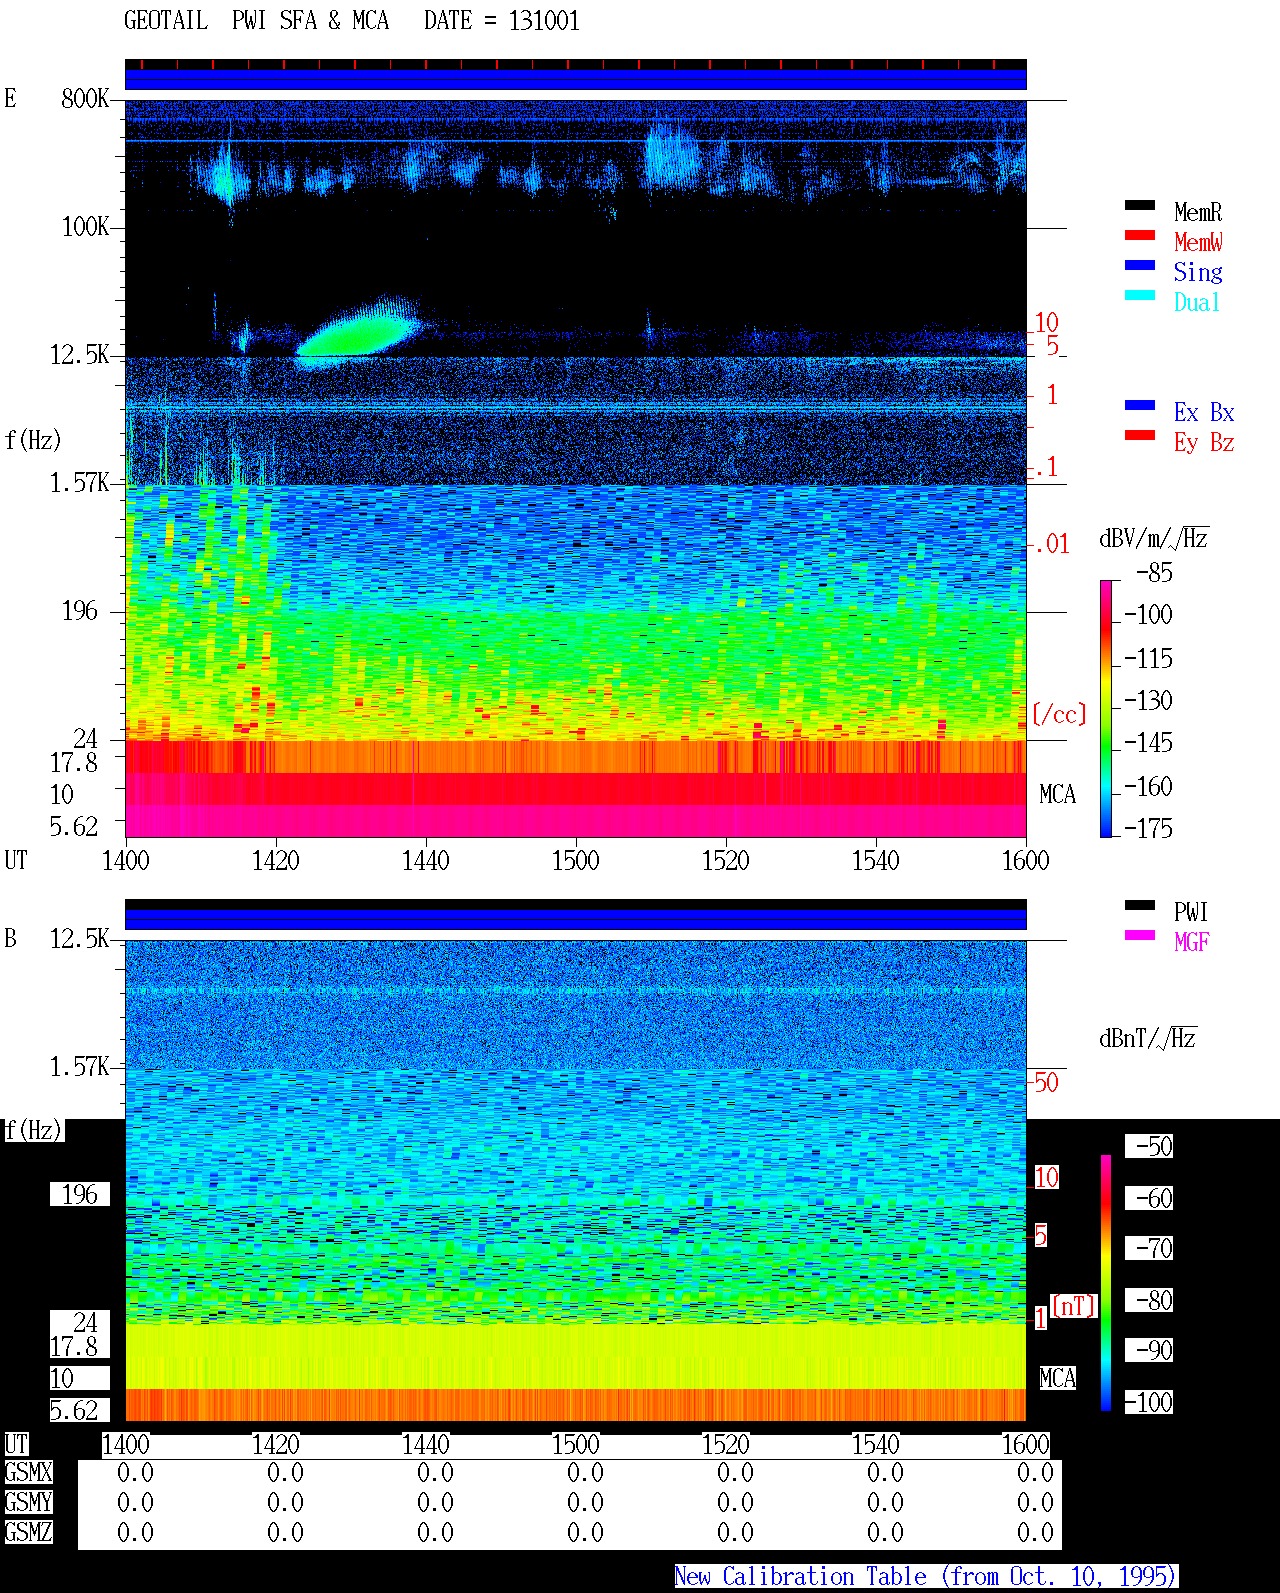Viewport: 1280px width, 1593px height.
Task: Click the red [/cc] density axis label
Action: click(x=1059, y=714)
